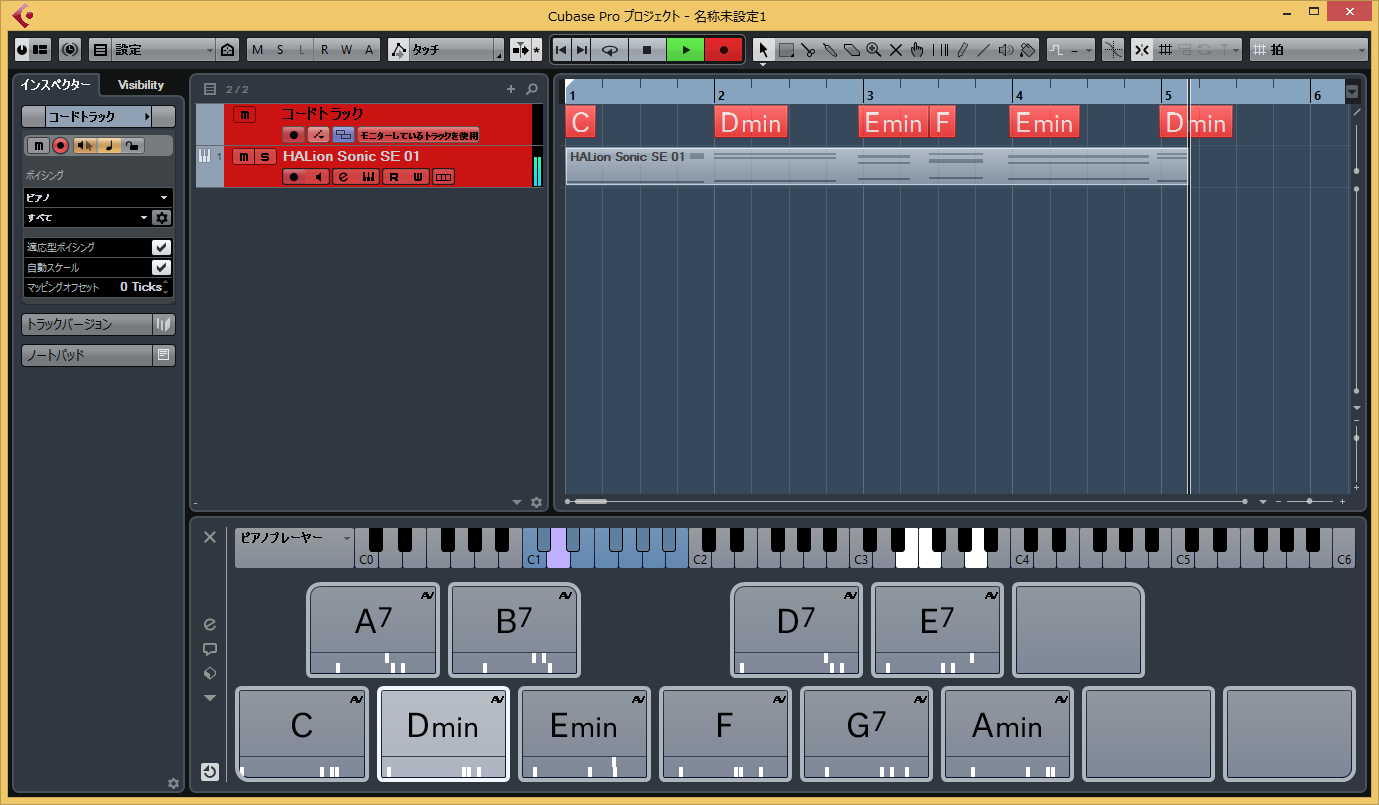Select the Glue tool
The height and width of the screenshot is (805, 1379).
830,50
